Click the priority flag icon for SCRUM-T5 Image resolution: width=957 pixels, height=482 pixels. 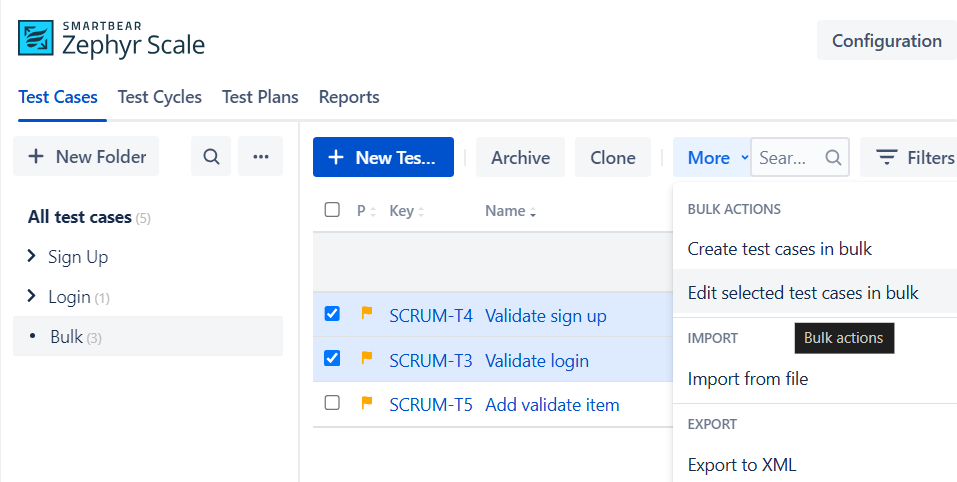(366, 404)
